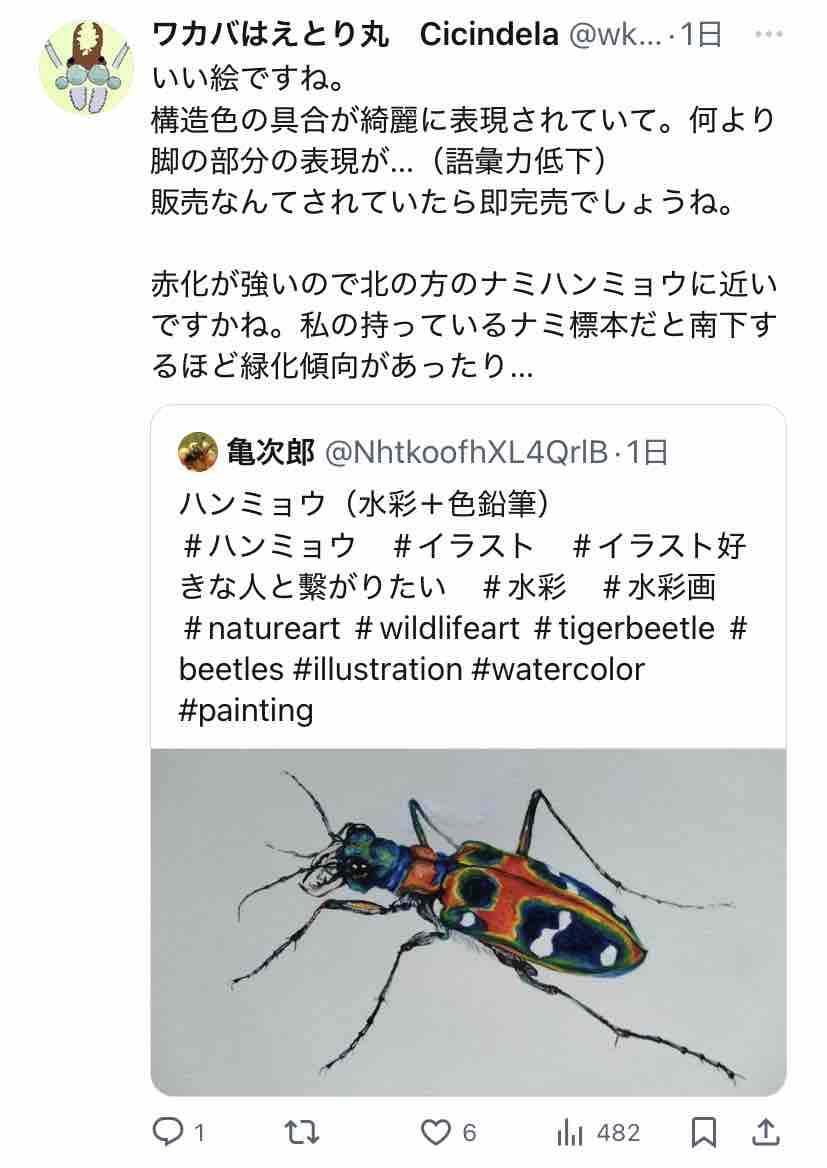Open the share icon
The height and width of the screenshot is (1168, 827).
click(x=765, y=1132)
